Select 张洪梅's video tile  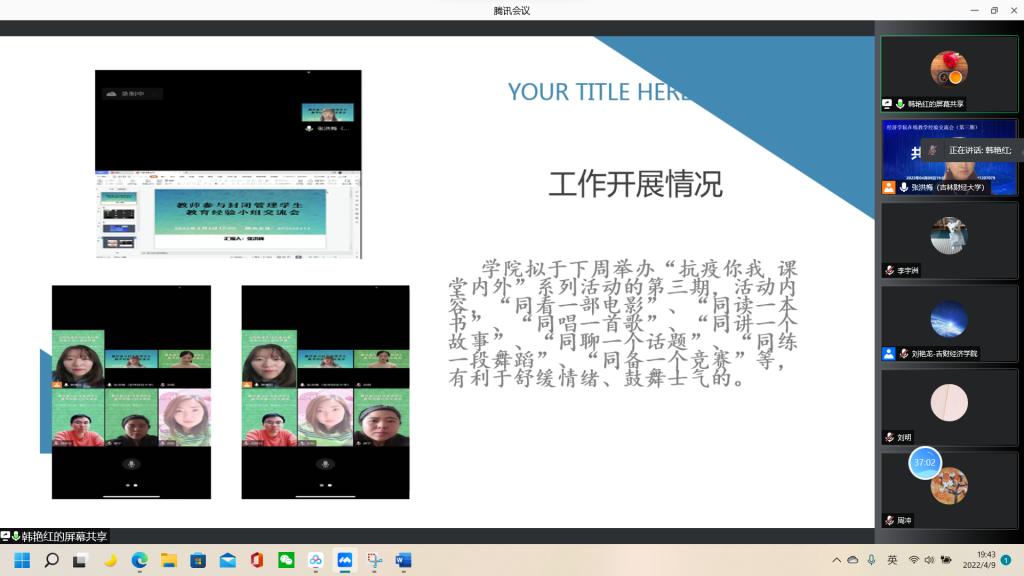[x=949, y=157]
